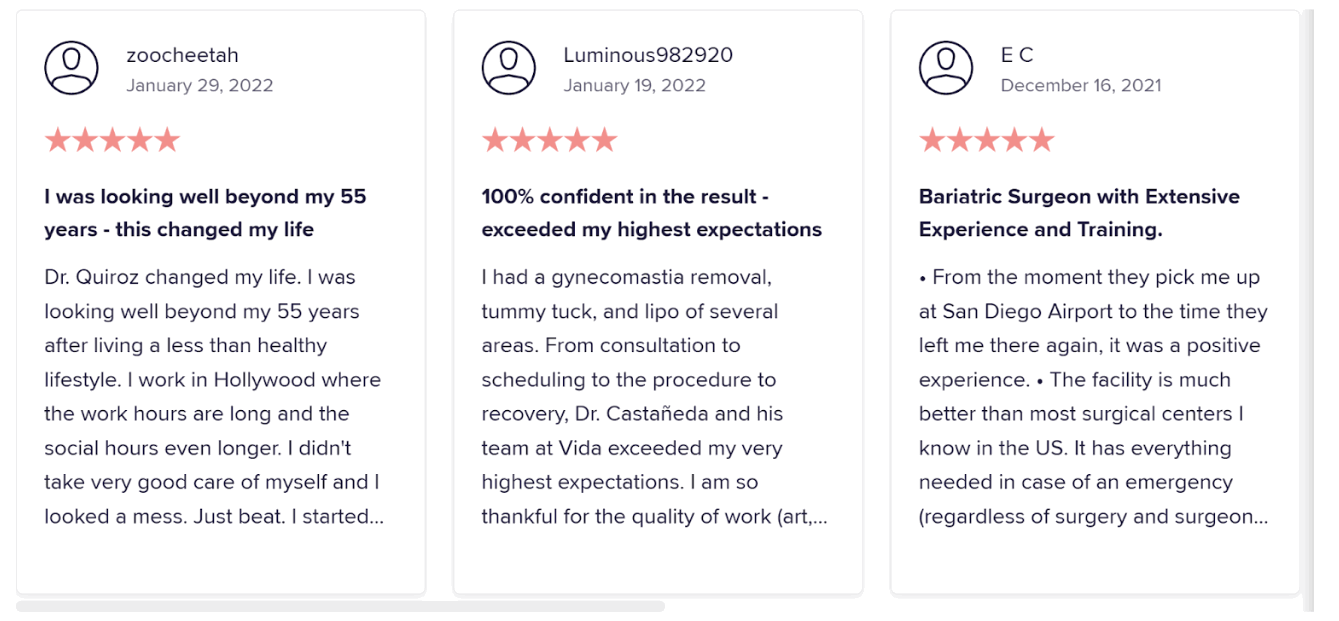Image resolution: width=1339 pixels, height=621 pixels.
Task: Click the star rating on zoocheetah's review
Action: pos(112,140)
